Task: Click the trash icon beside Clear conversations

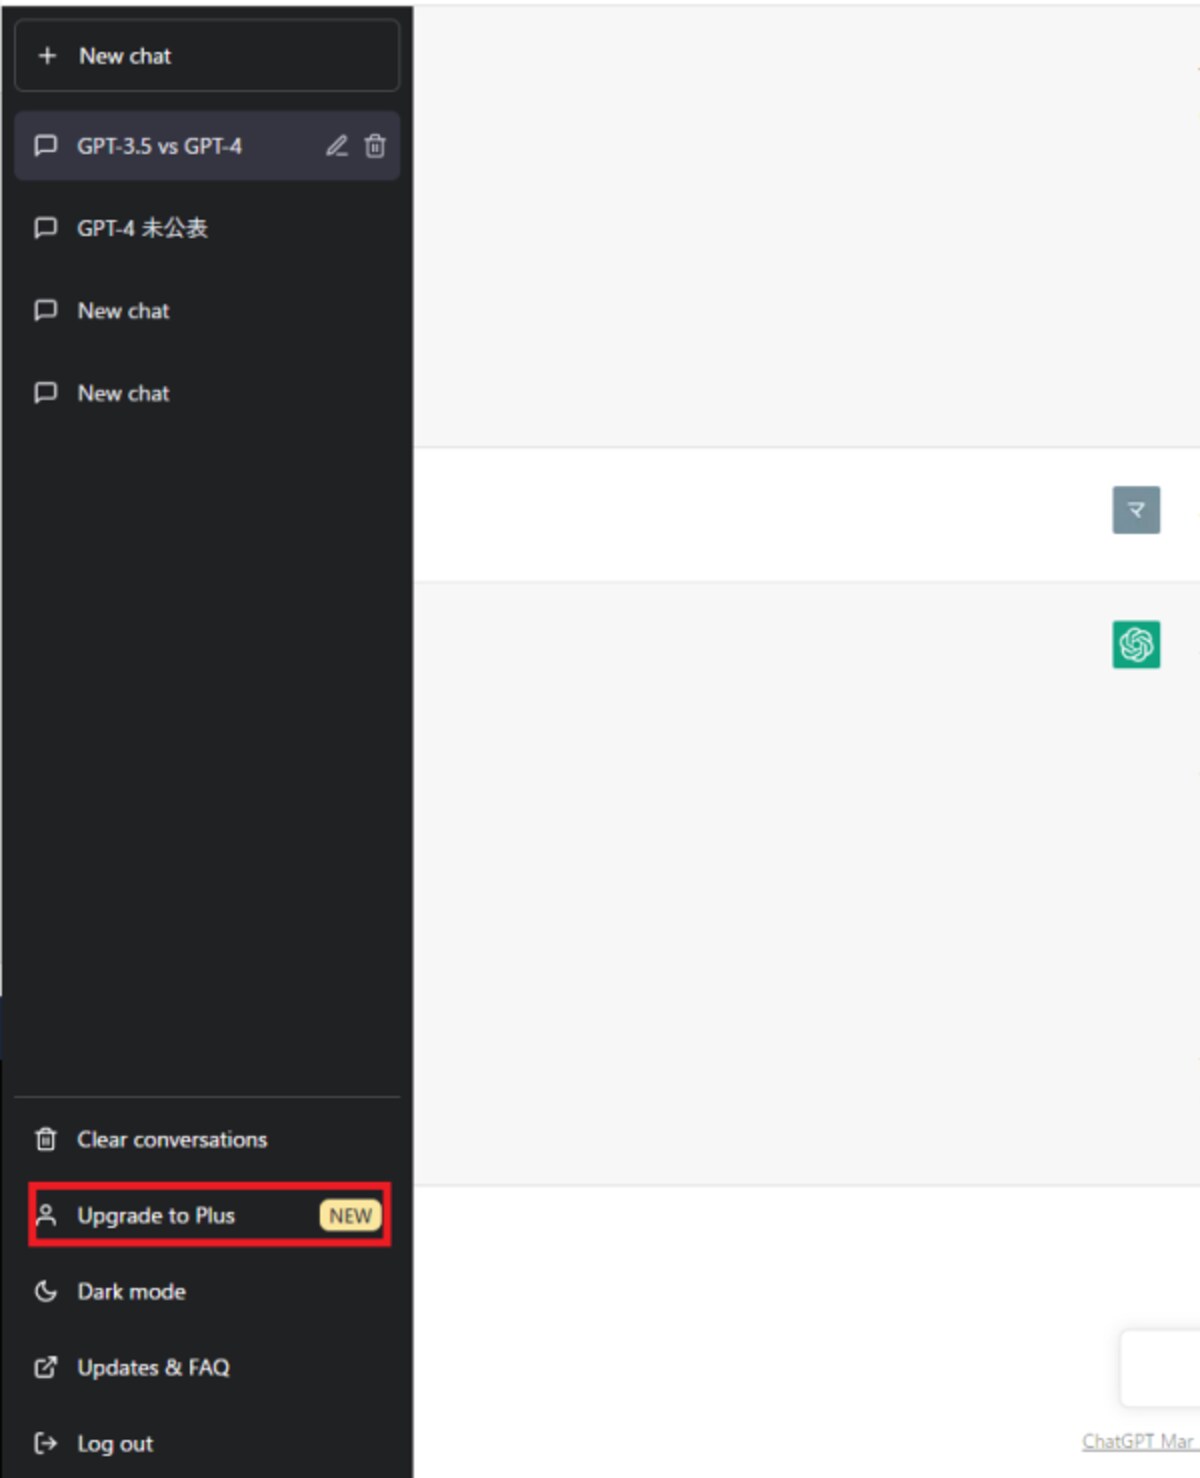Action: point(46,1139)
